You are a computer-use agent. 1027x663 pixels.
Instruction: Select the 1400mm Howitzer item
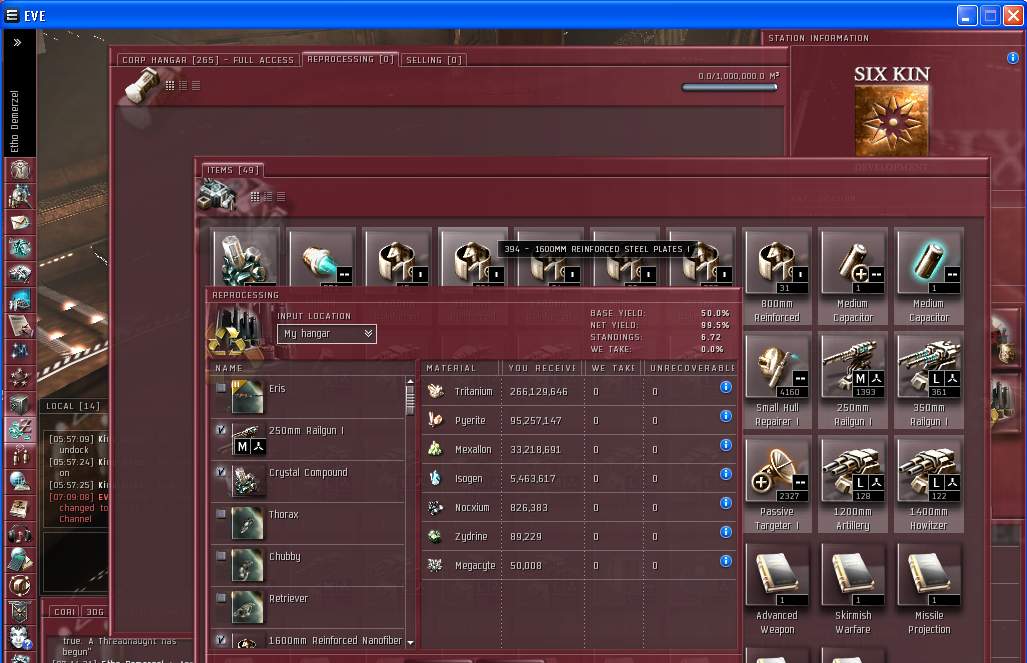coord(929,485)
